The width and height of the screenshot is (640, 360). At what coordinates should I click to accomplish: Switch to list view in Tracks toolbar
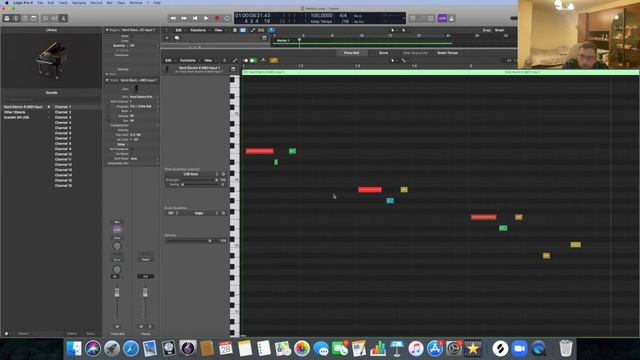click(x=235, y=30)
